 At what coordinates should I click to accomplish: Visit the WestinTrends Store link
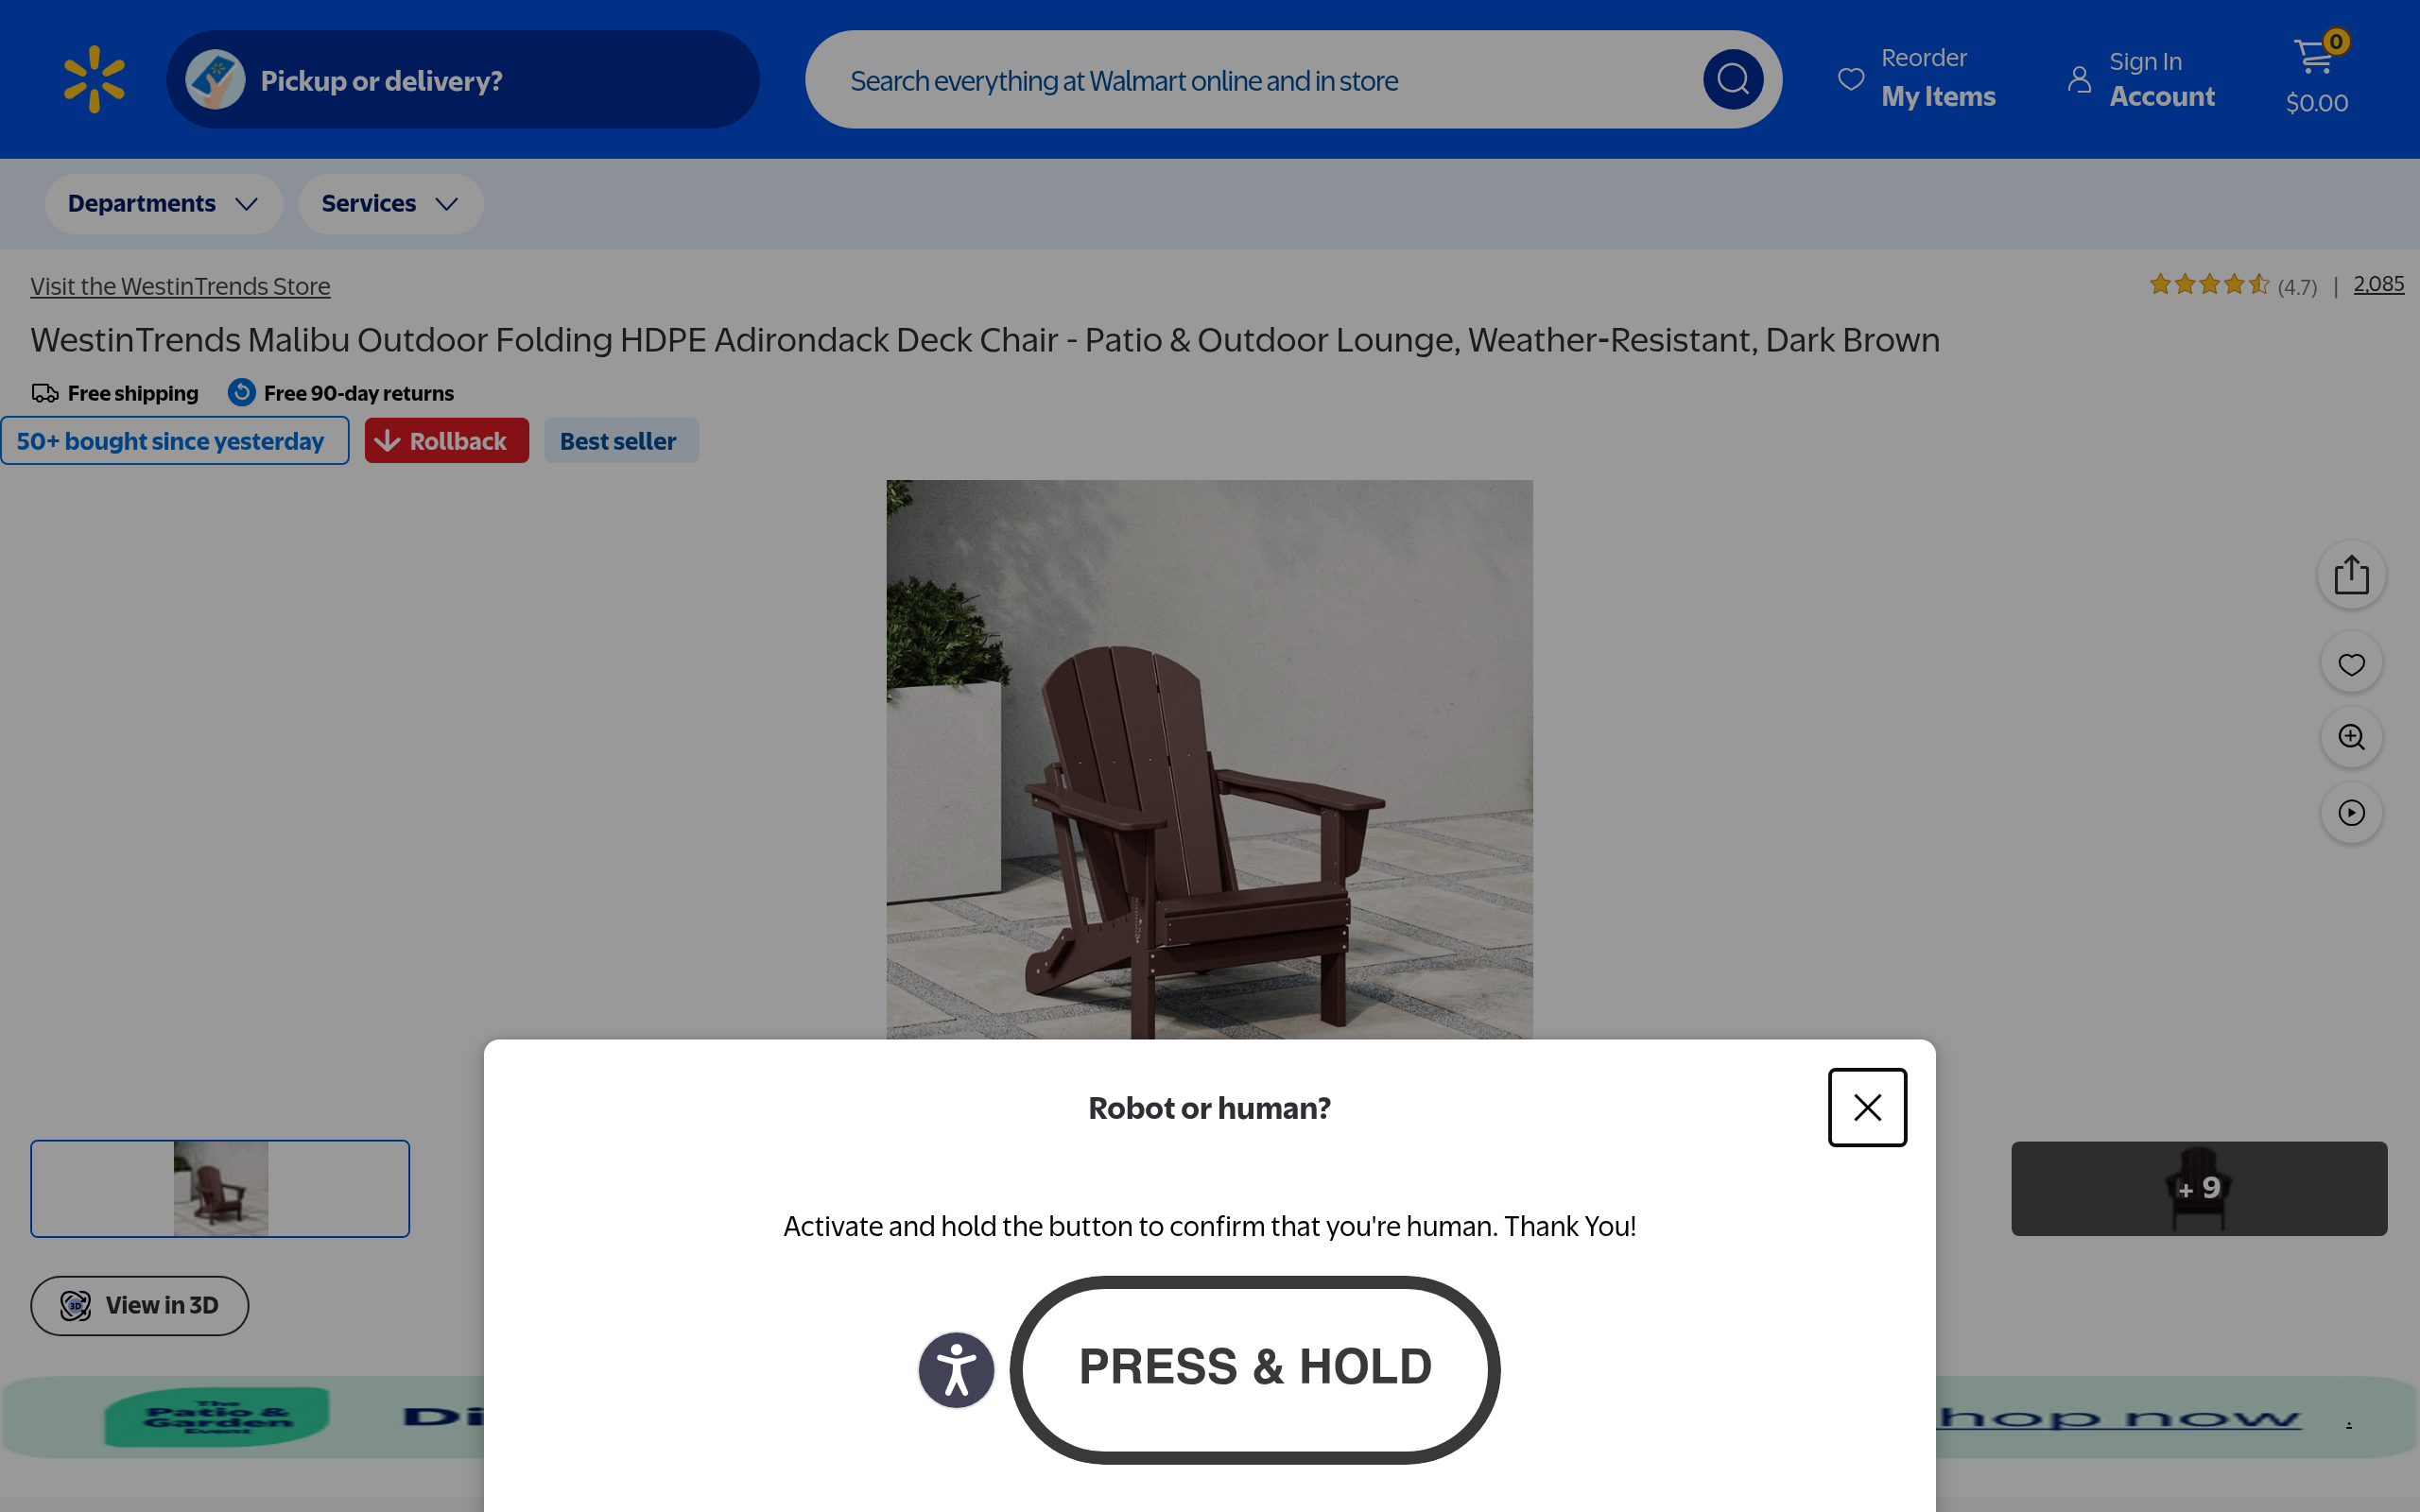[x=180, y=286]
